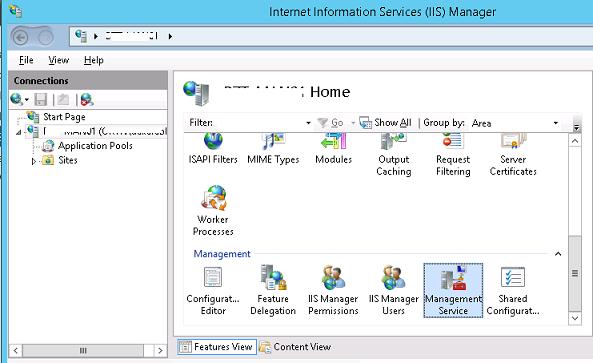Open Request Filtering feature
Viewport: 593px width, 363px height.
pyautogui.click(x=453, y=155)
